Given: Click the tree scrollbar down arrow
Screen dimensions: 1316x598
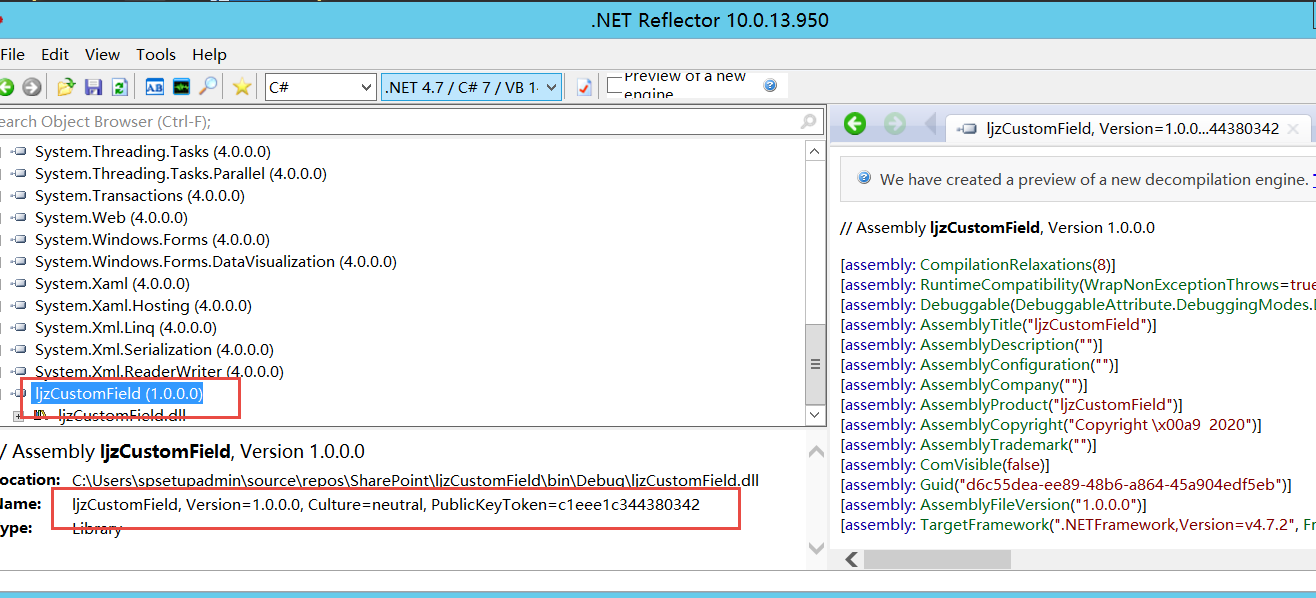Looking at the screenshot, I should pyautogui.click(x=815, y=414).
